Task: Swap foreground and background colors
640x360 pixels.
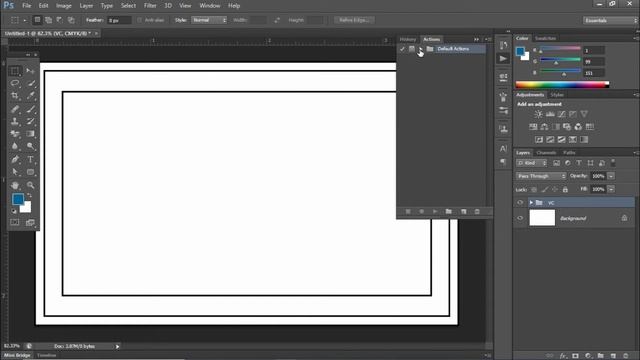Action: pos(29,196)
